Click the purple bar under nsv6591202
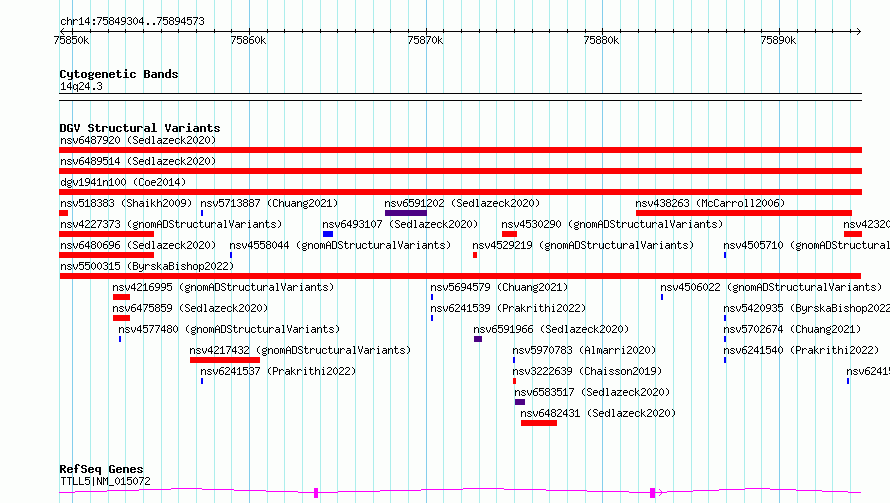This screenshot has width=890, height=503. coord(406,213)
